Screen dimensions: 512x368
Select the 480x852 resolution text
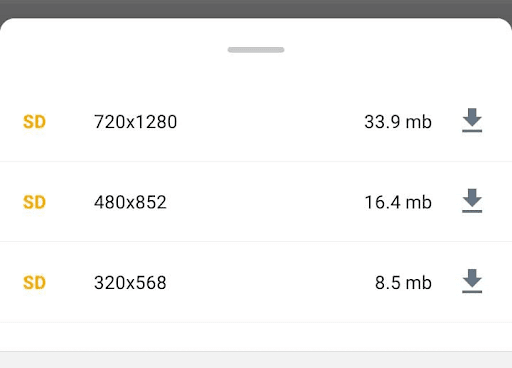(130, 202)
